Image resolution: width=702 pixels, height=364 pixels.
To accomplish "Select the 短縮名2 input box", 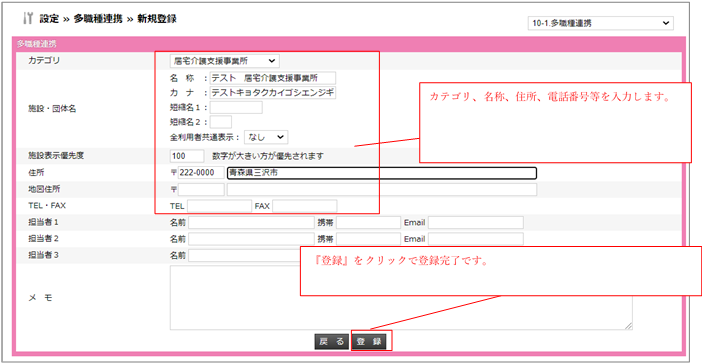I will [221, 122].
